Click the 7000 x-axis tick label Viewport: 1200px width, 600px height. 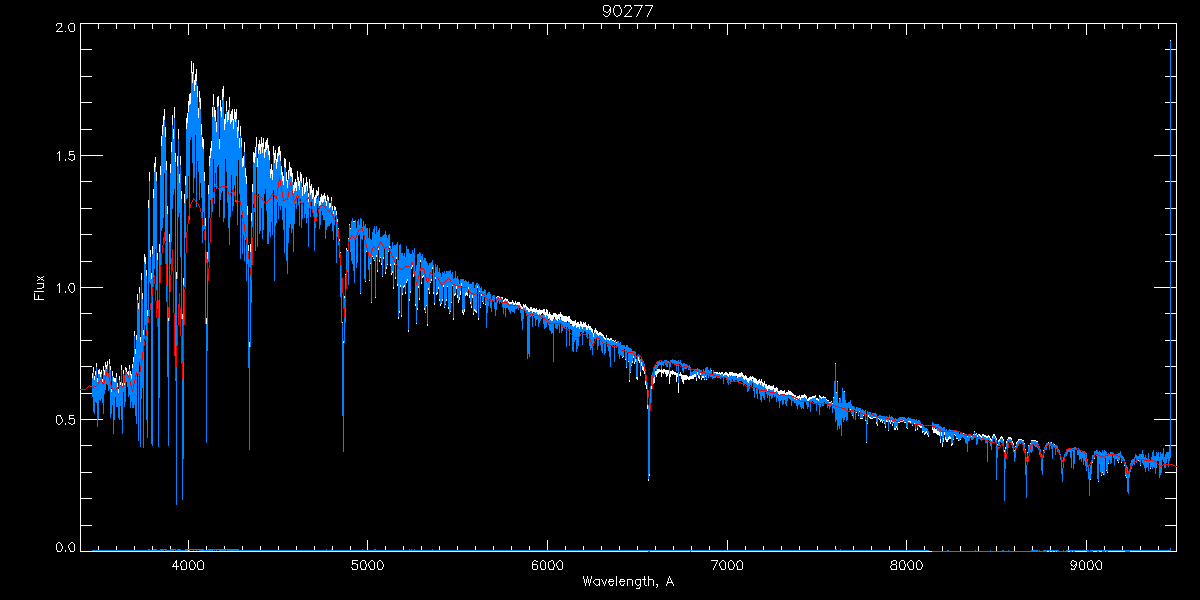(727, 564)
